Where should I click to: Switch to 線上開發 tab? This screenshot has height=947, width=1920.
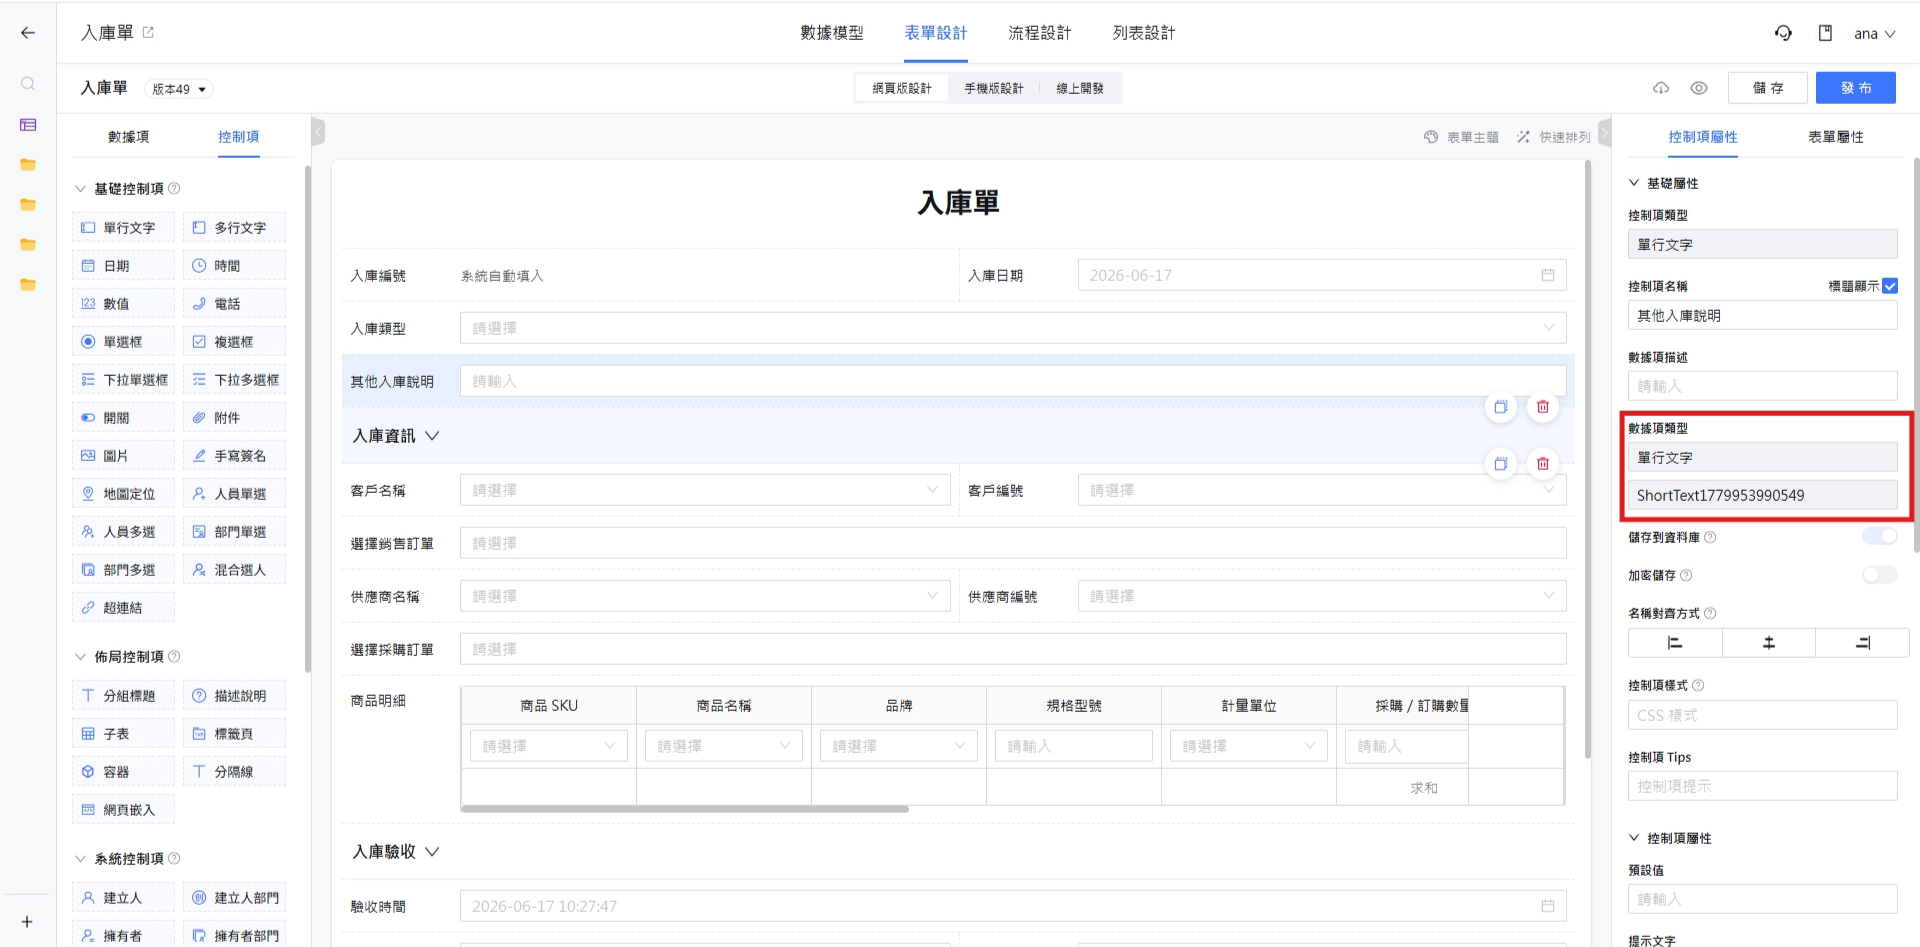(1080, 88)
